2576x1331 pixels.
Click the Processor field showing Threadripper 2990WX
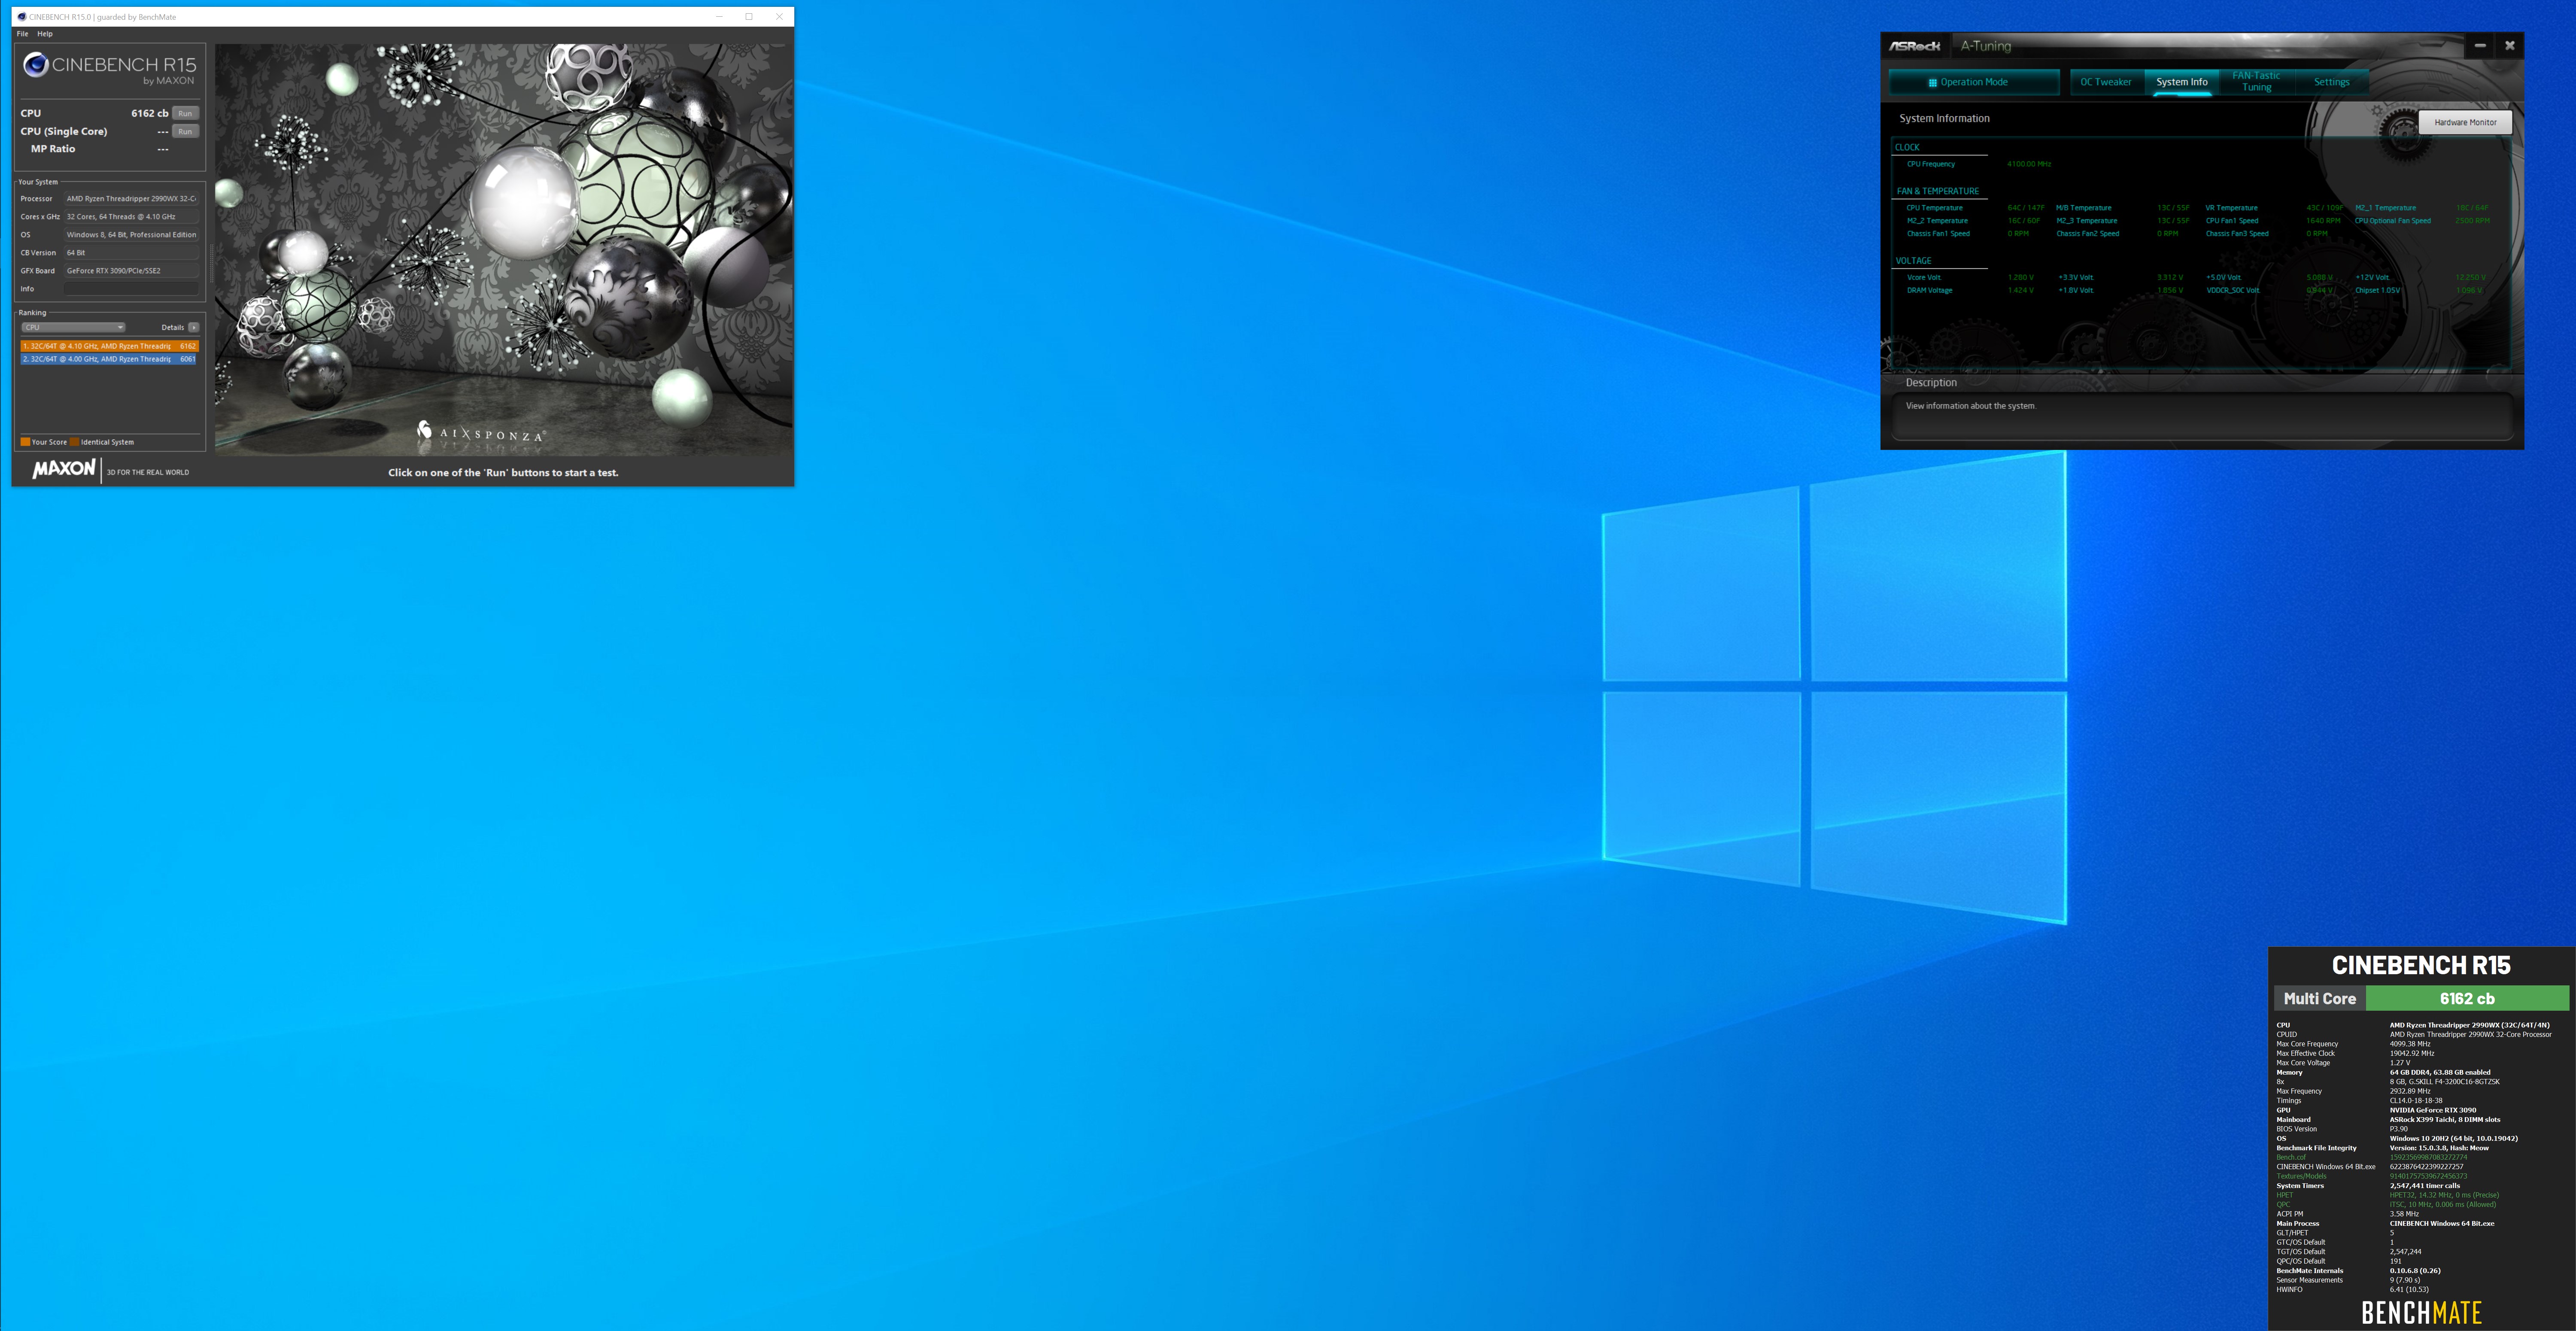pyautogui.click(x=131, y=199)
